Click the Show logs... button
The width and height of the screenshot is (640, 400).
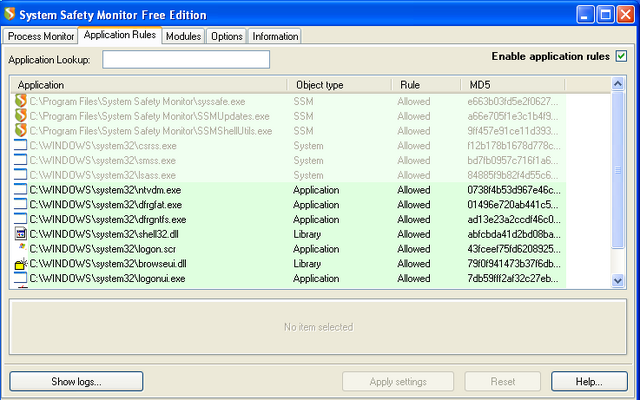[x=76, y=381]
